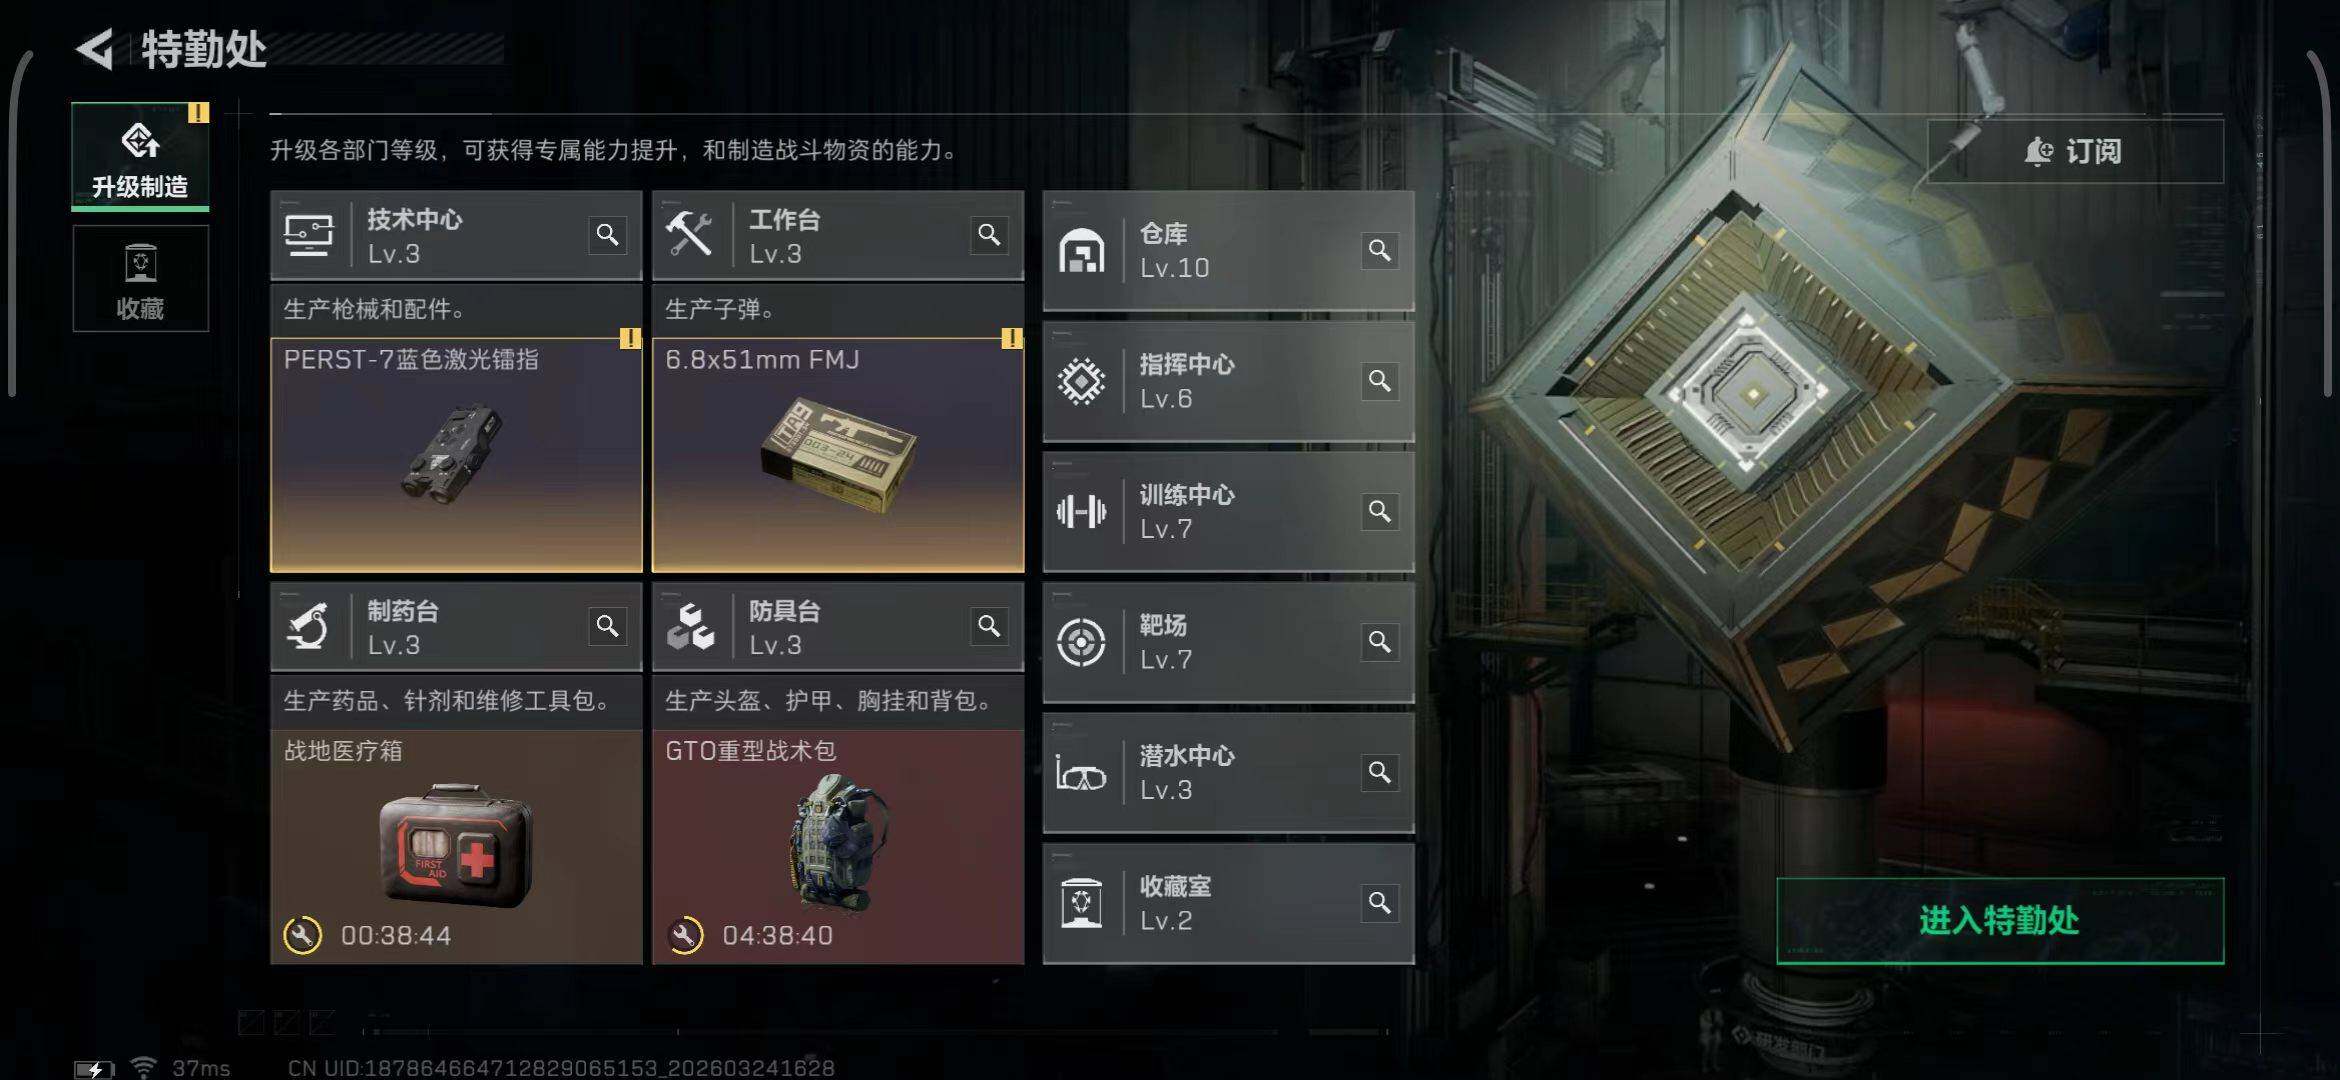Collect the PERST-7蓝色激光镭指 item
This screenshot has width=2340, height=1080.
tap(456, 455)
